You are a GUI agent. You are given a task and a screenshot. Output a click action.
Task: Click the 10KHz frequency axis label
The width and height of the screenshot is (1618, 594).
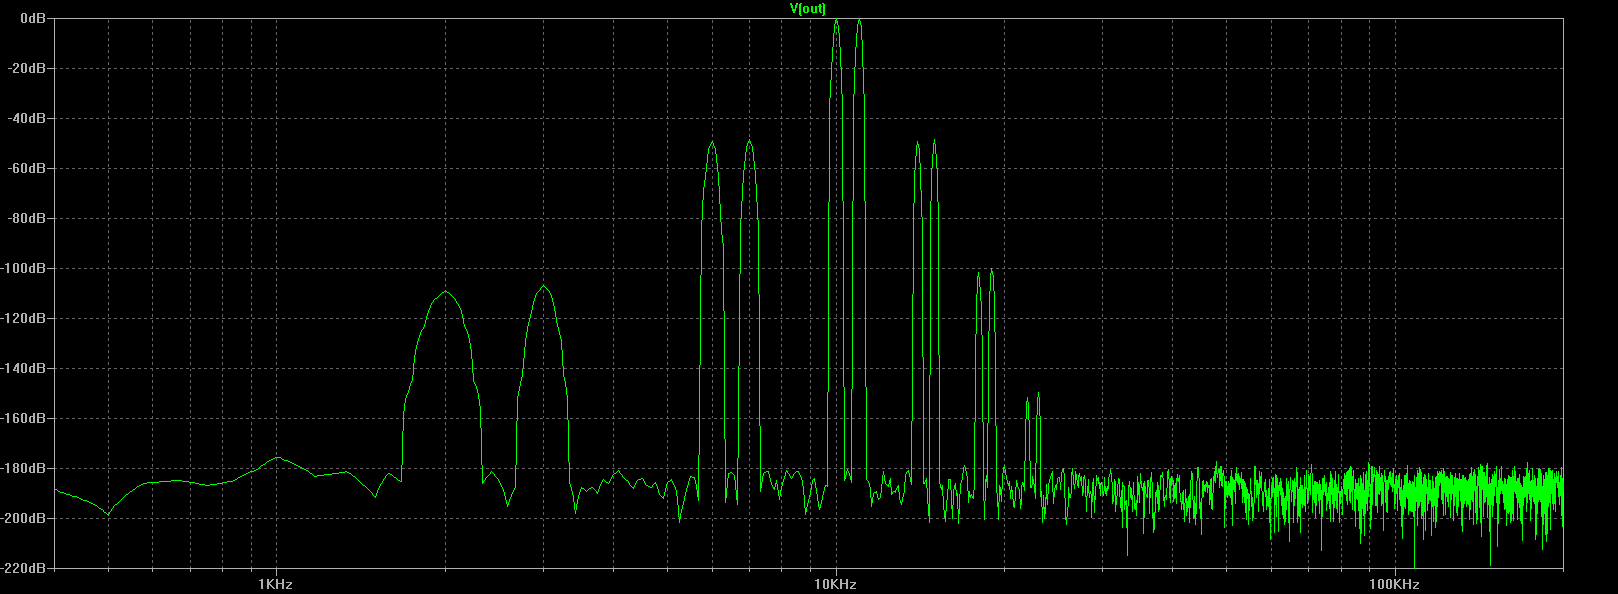click(x=835, y=584)
